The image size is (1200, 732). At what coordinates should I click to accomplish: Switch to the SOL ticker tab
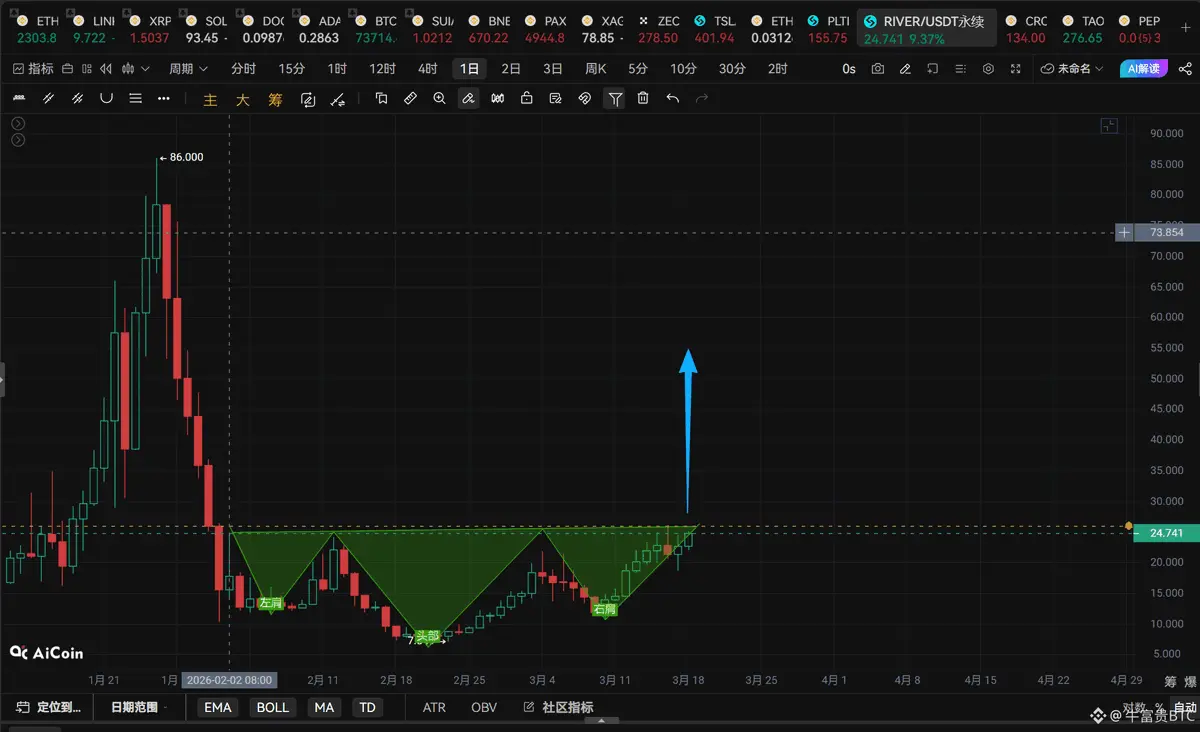[208, 29]
